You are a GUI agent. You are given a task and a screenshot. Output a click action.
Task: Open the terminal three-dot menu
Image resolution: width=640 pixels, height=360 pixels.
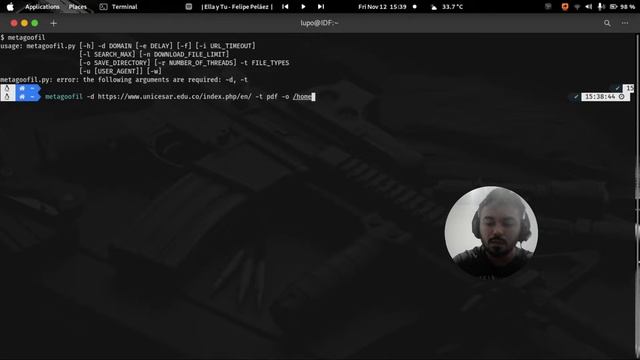(625, 23)
